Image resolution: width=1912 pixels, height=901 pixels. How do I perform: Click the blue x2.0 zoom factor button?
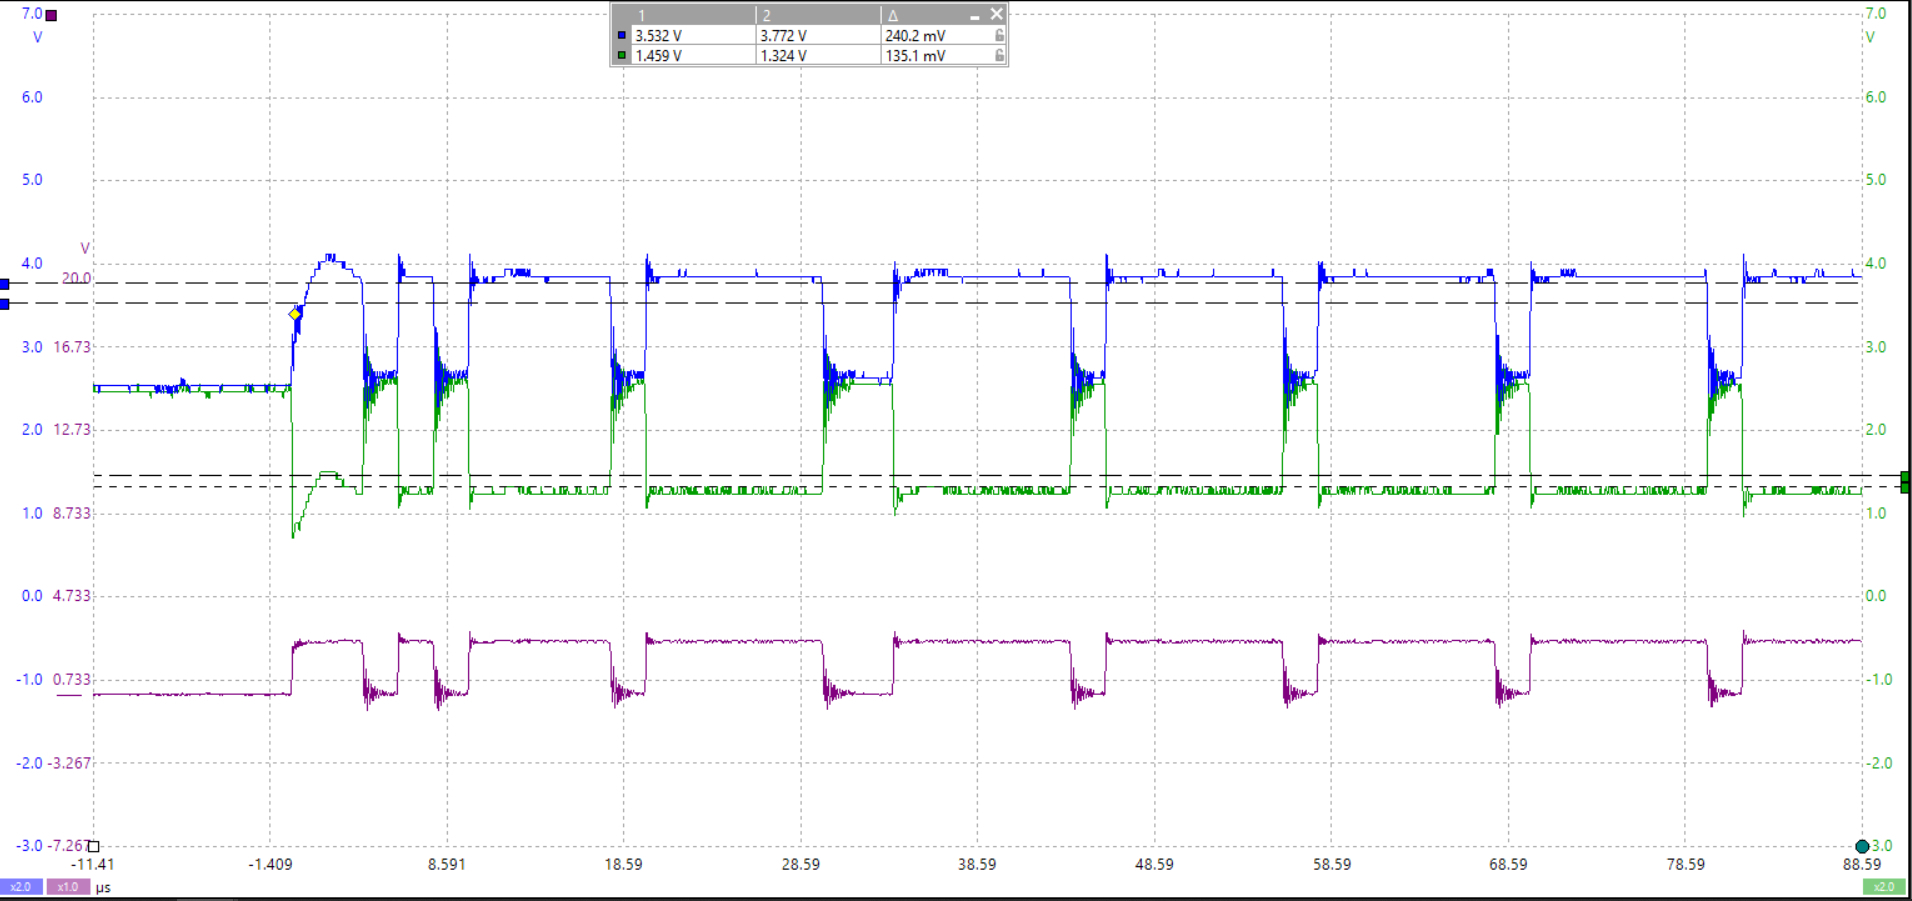point(20,887)
